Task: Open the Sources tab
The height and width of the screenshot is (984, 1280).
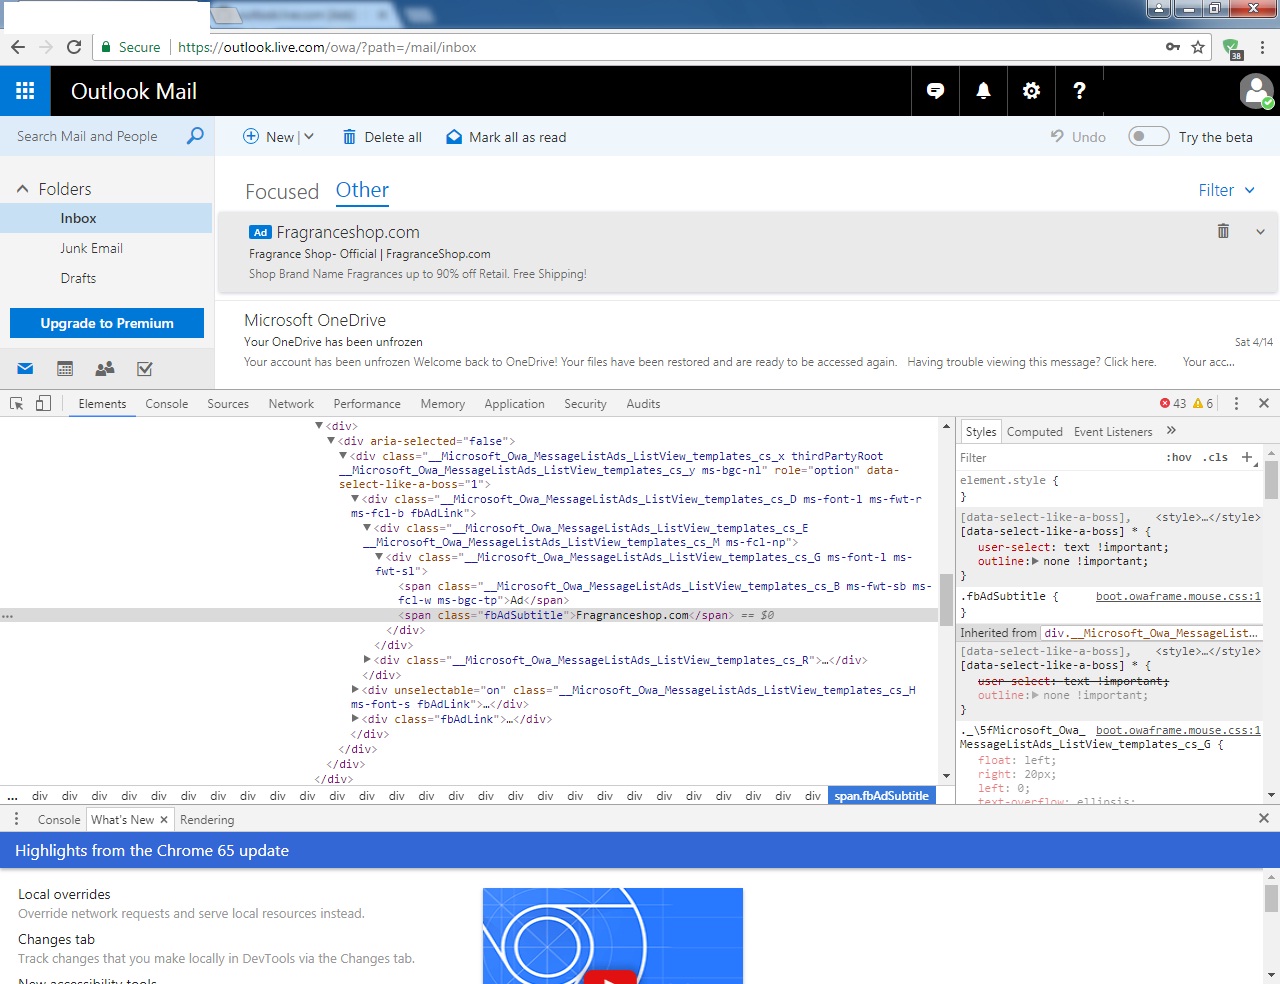Action: pyautogui.click(x=228, y=404)
